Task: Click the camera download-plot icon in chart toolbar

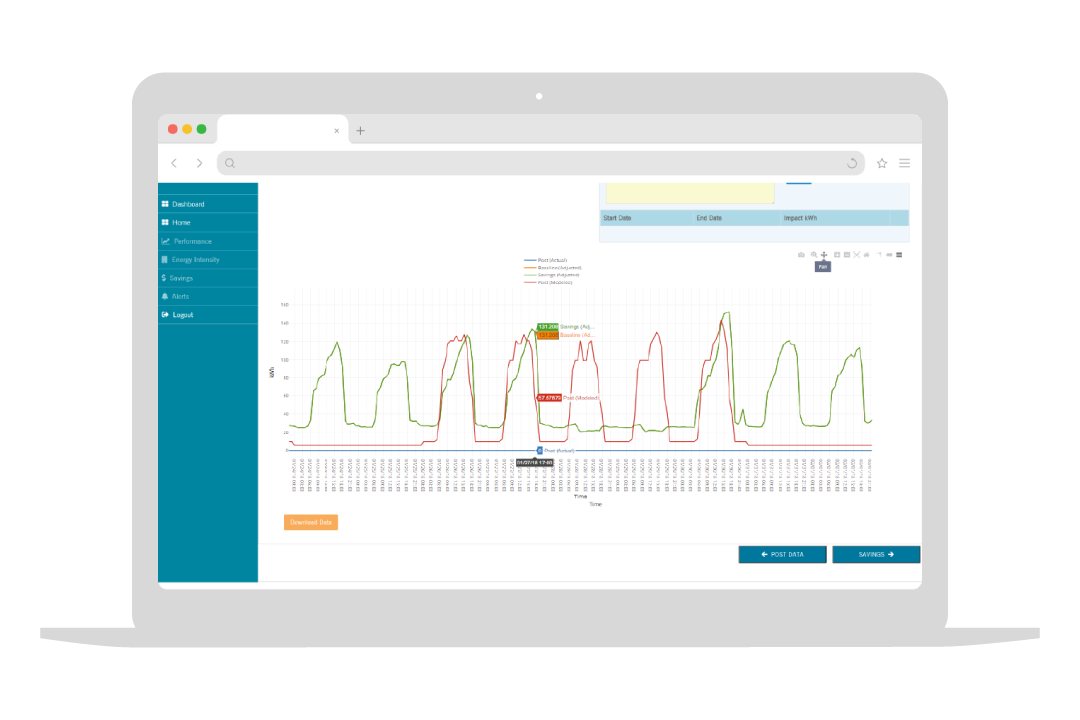Action: pos(801,255)
